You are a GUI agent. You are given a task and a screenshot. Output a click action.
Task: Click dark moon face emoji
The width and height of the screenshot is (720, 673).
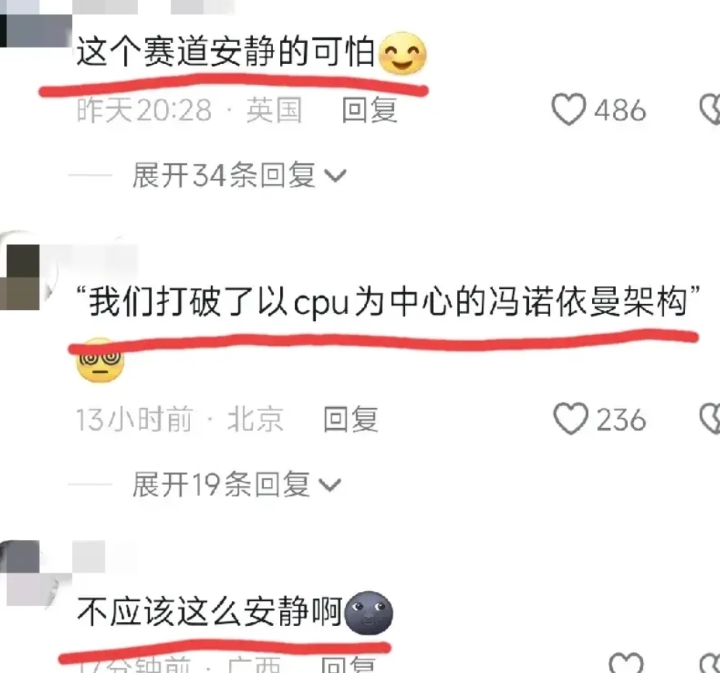coord(369,613)
